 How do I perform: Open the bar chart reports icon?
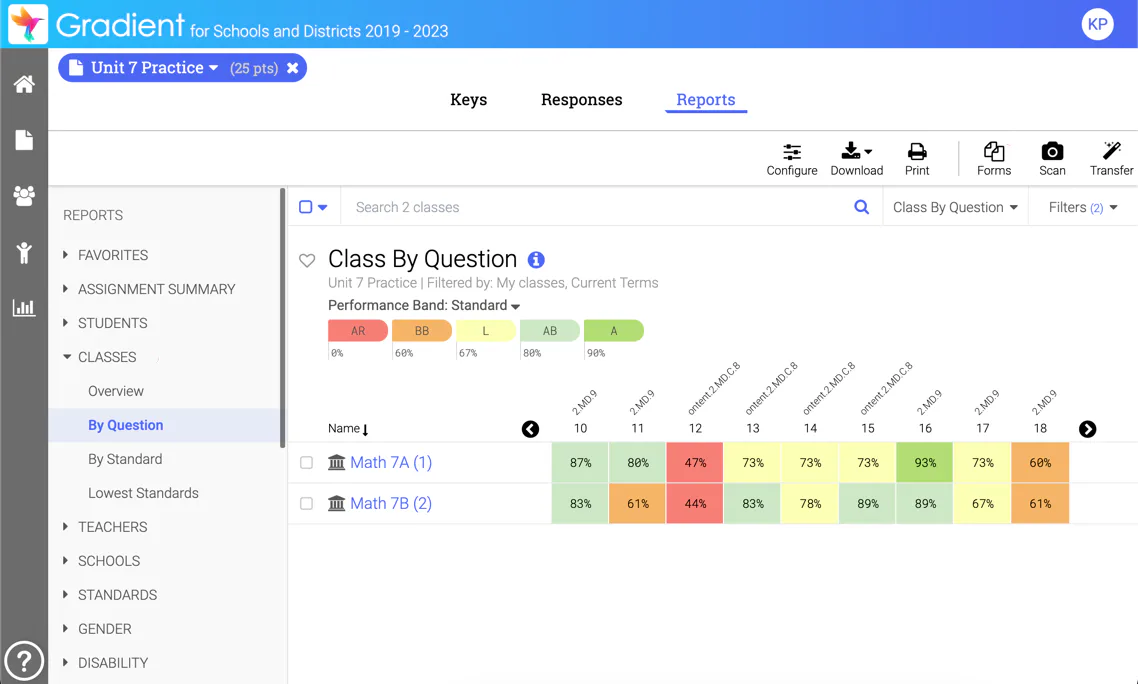click(x=24, y=308)
